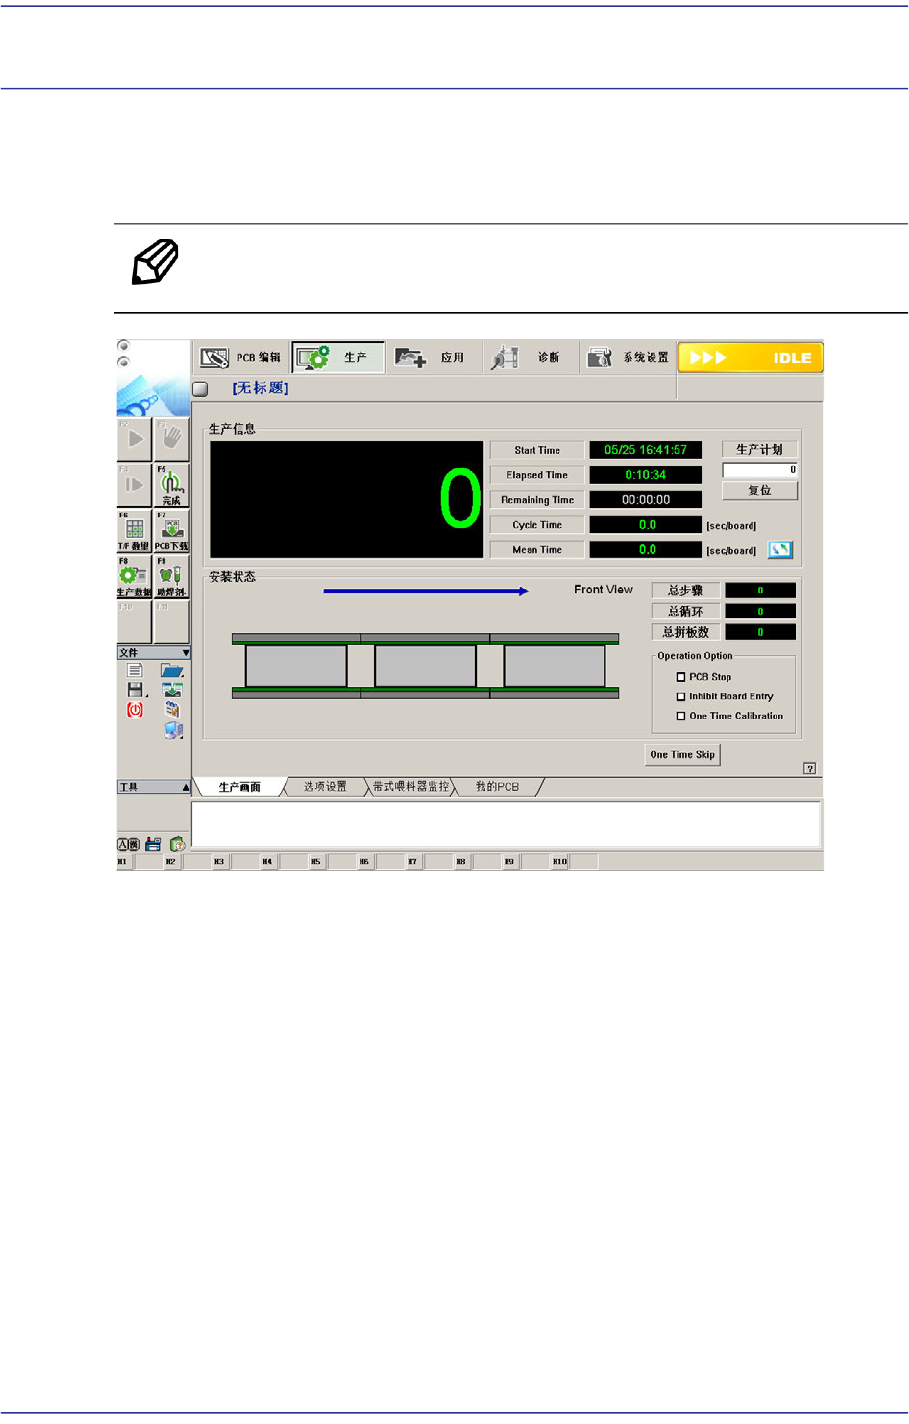This screenshot has width=909, height=1424.
Task: Click the production plan count input field
Action: point(760,470)
